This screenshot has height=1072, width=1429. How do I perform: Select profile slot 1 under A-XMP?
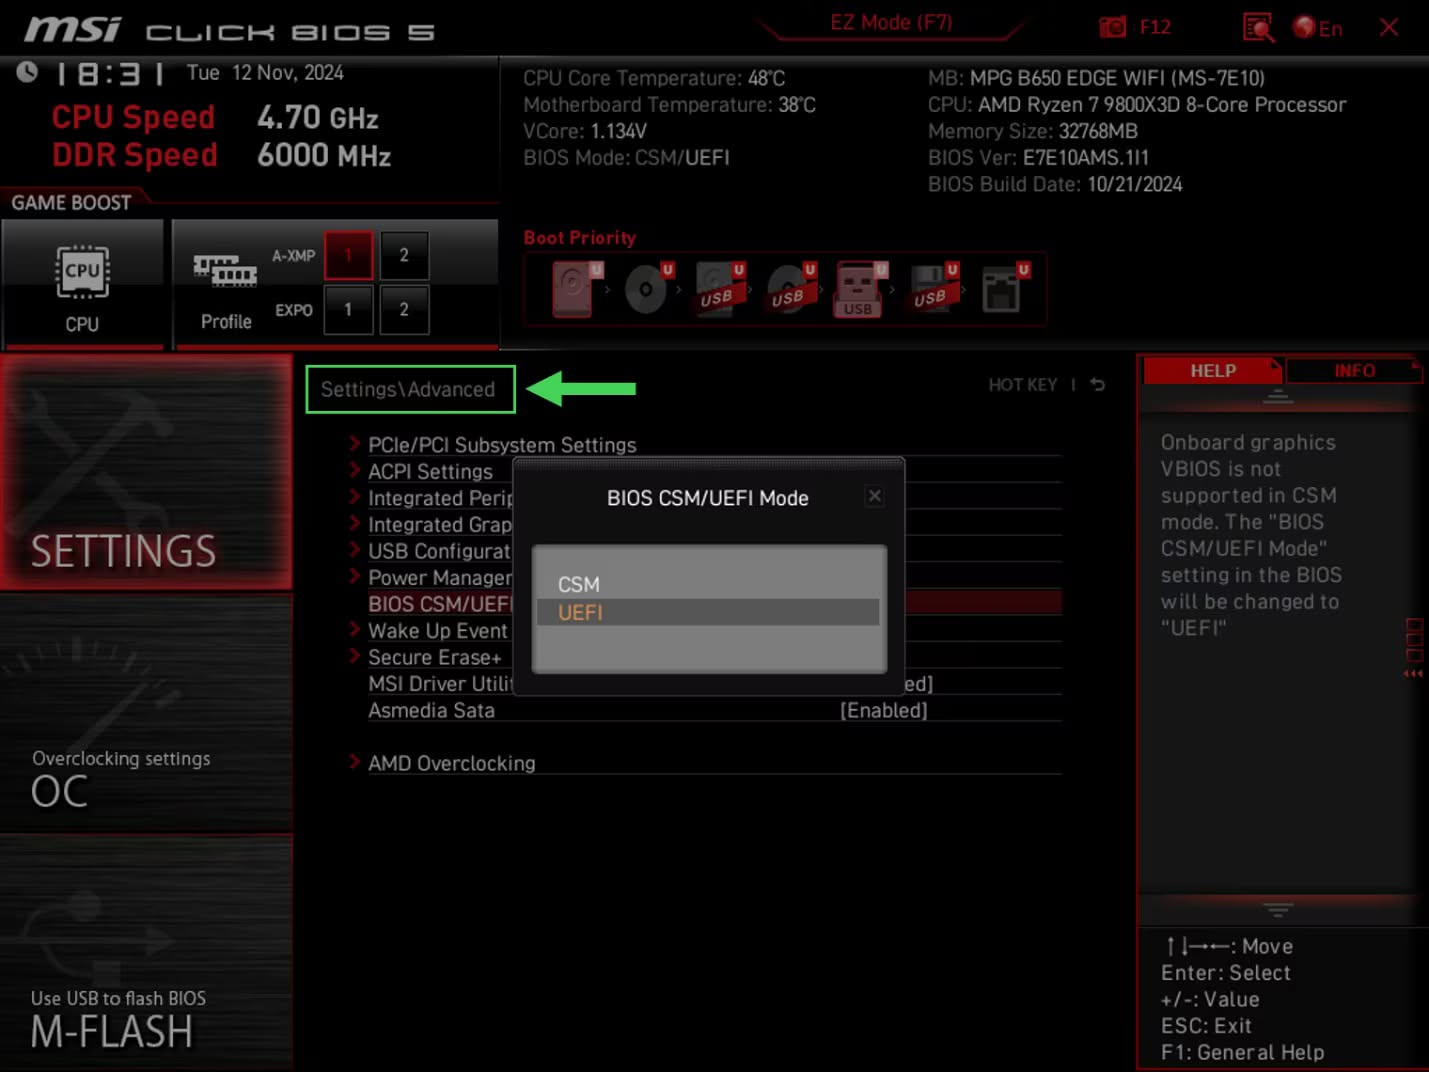pos(348,255)
